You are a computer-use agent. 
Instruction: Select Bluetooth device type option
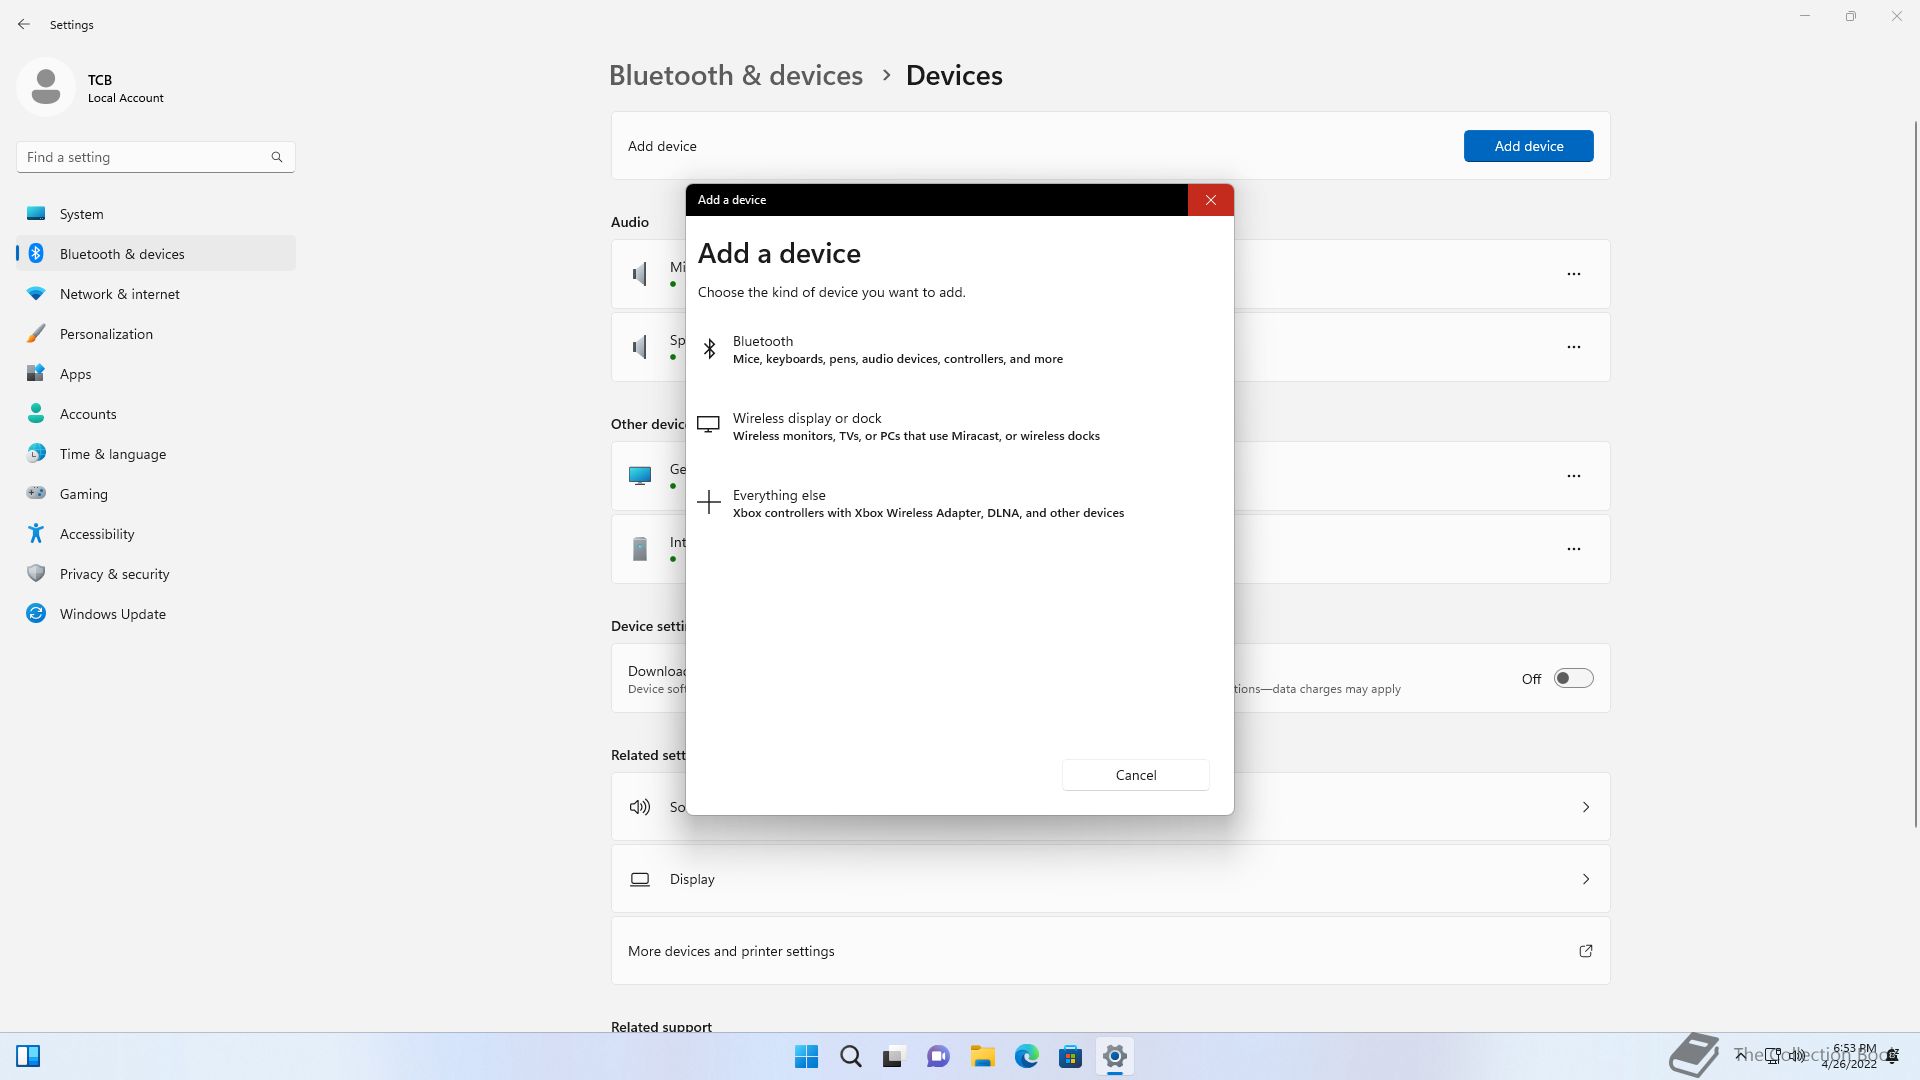click(x=959, y=349)
